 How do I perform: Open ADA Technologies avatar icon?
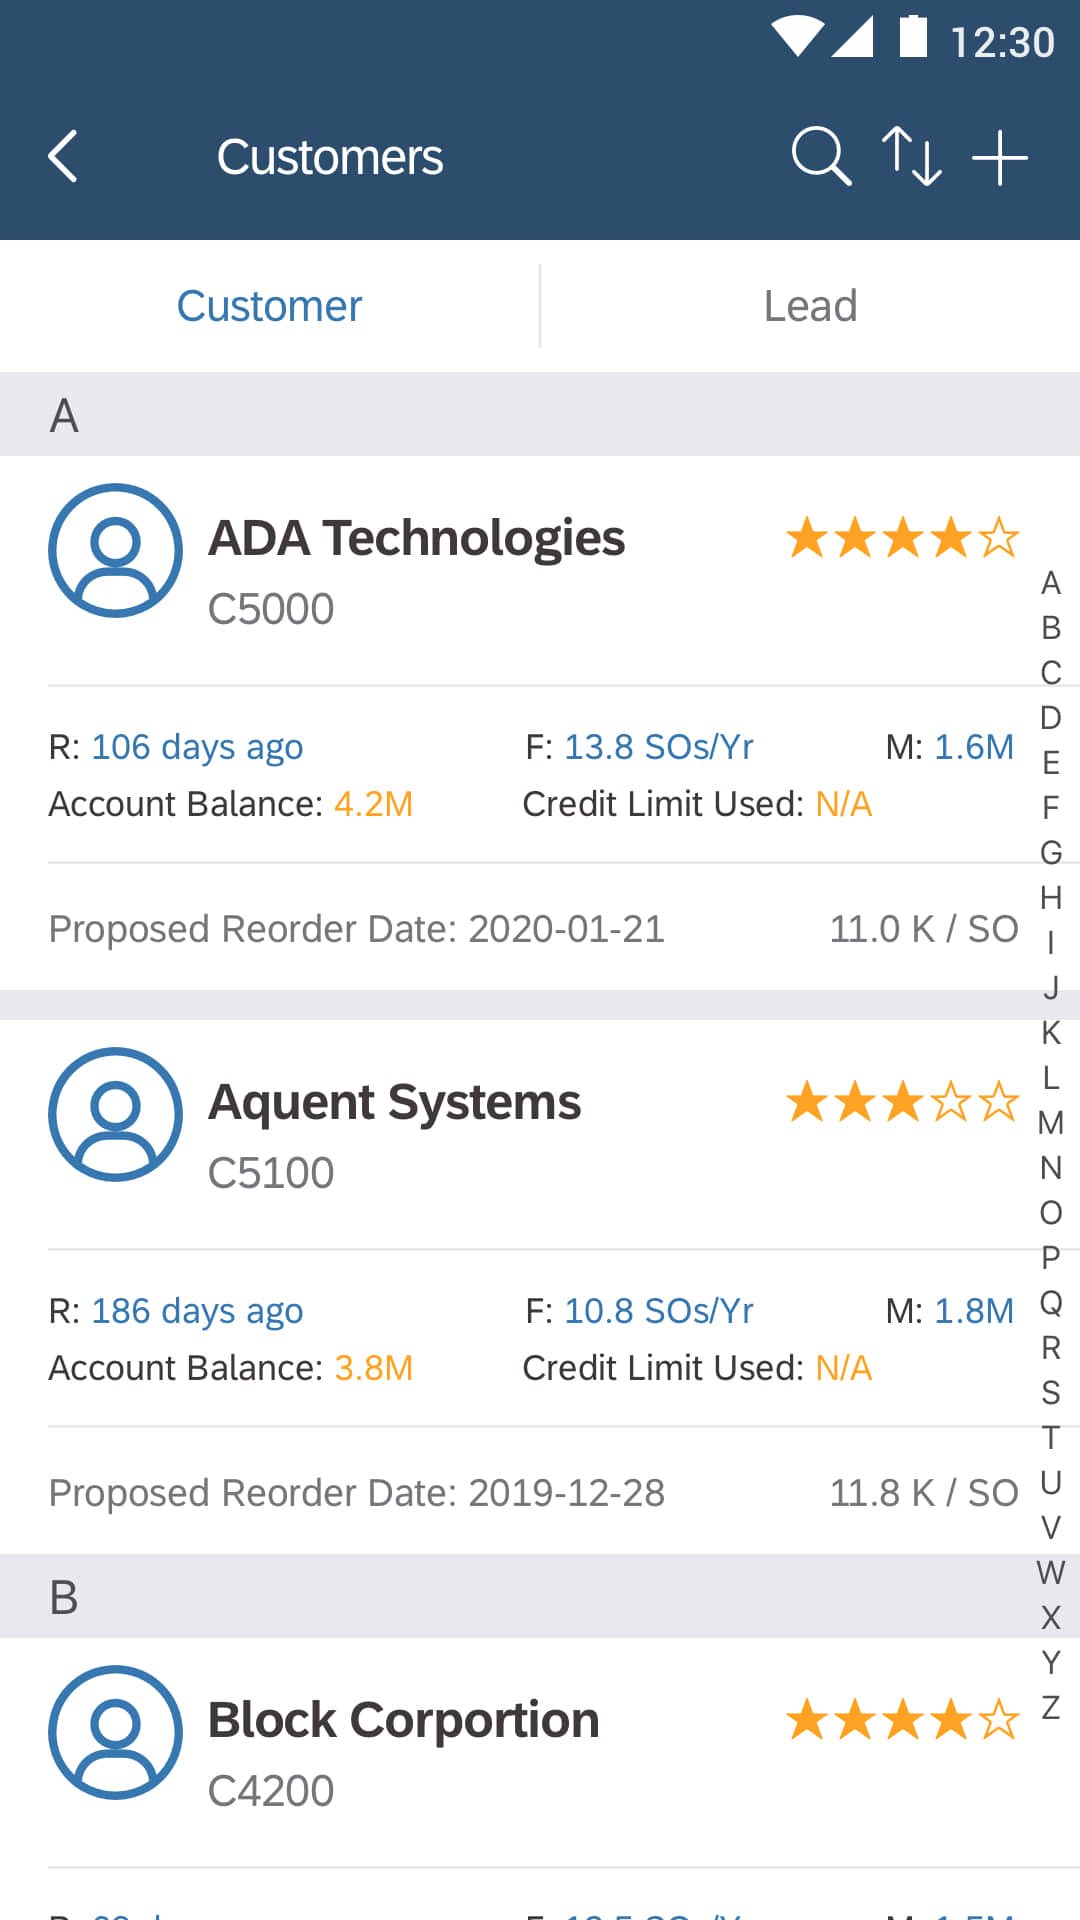[x=116, y=550]
